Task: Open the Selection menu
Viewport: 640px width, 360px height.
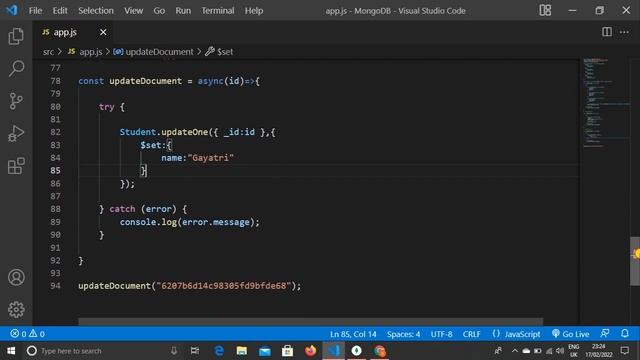Action: coord(96,11)
